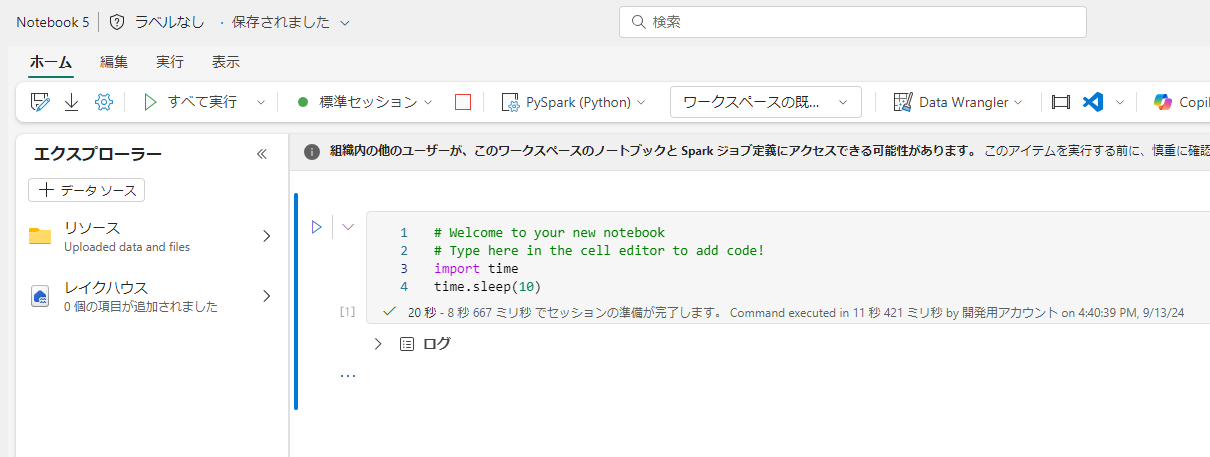
Task: Click the '# Welcome to your new notebook' comment
Action: tap(549, 233)
